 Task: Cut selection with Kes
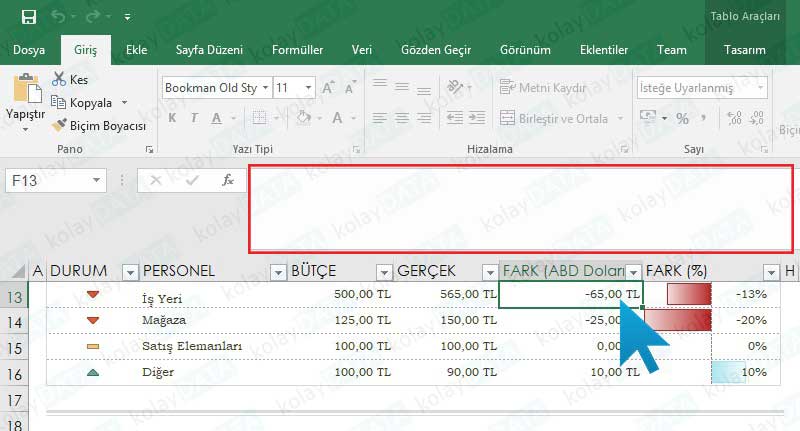point(70,80)
